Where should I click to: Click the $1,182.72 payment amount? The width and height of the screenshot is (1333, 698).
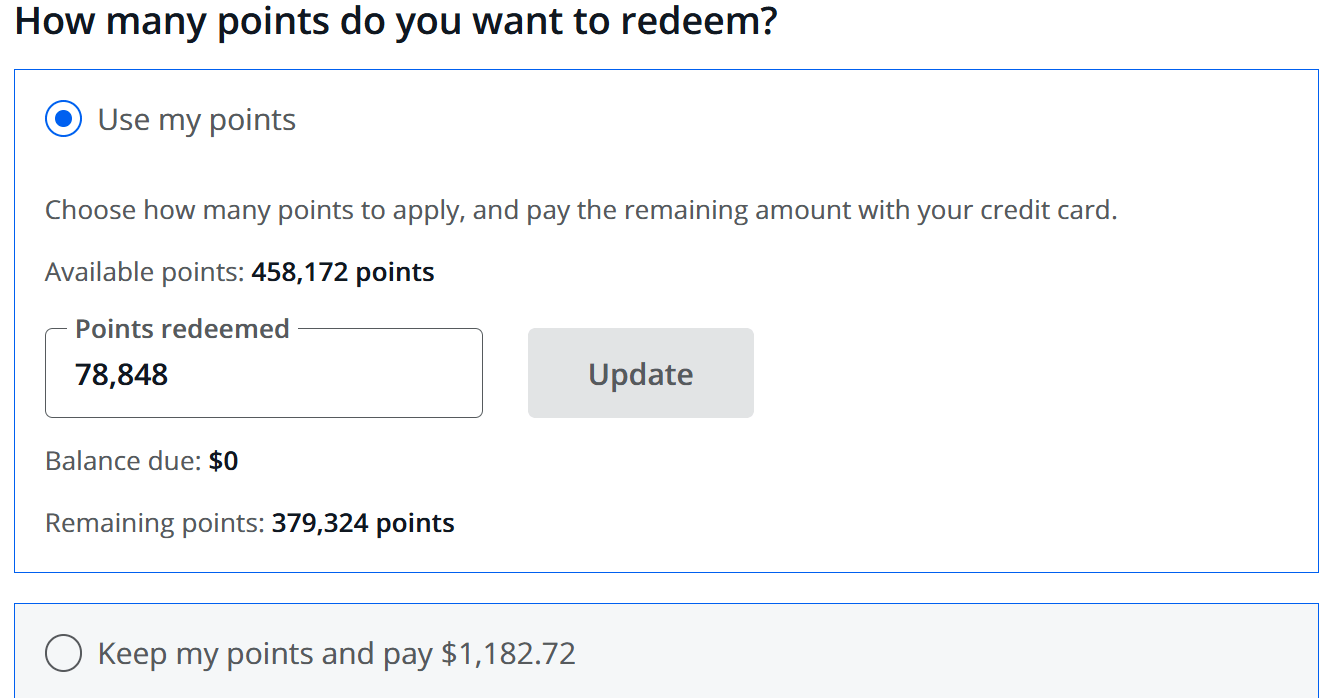[x=509, y=654]
